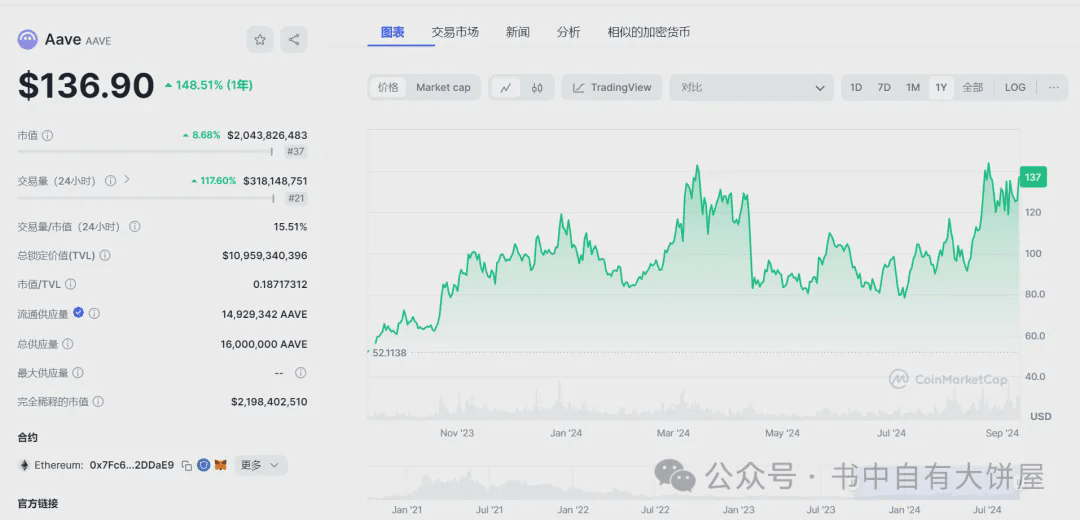
Task: Click volume rank #21 badge
Action: [295, 198]
